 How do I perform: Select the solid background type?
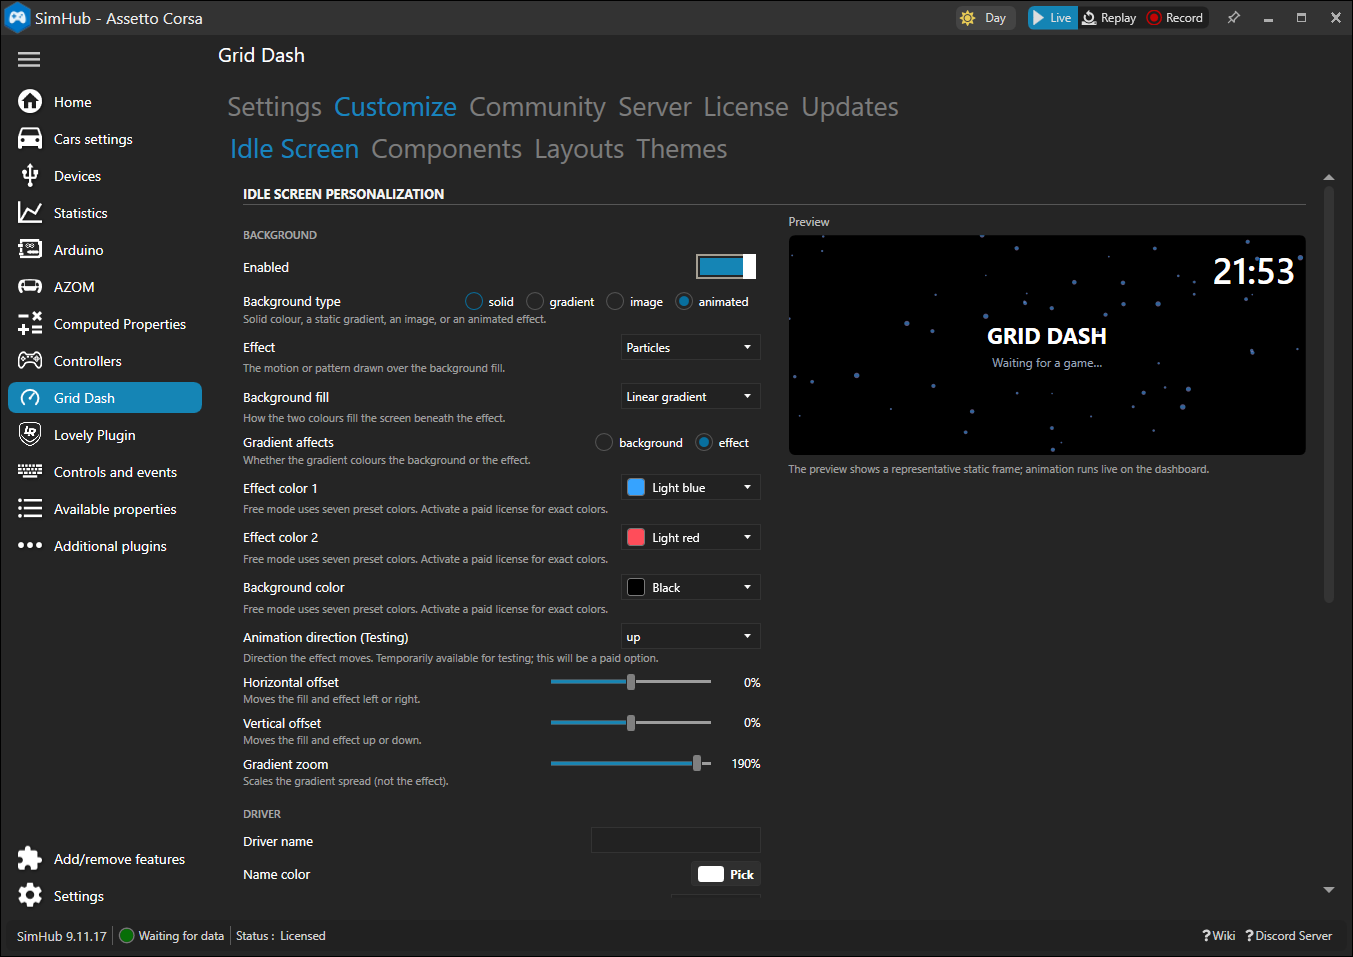[474, 301]
